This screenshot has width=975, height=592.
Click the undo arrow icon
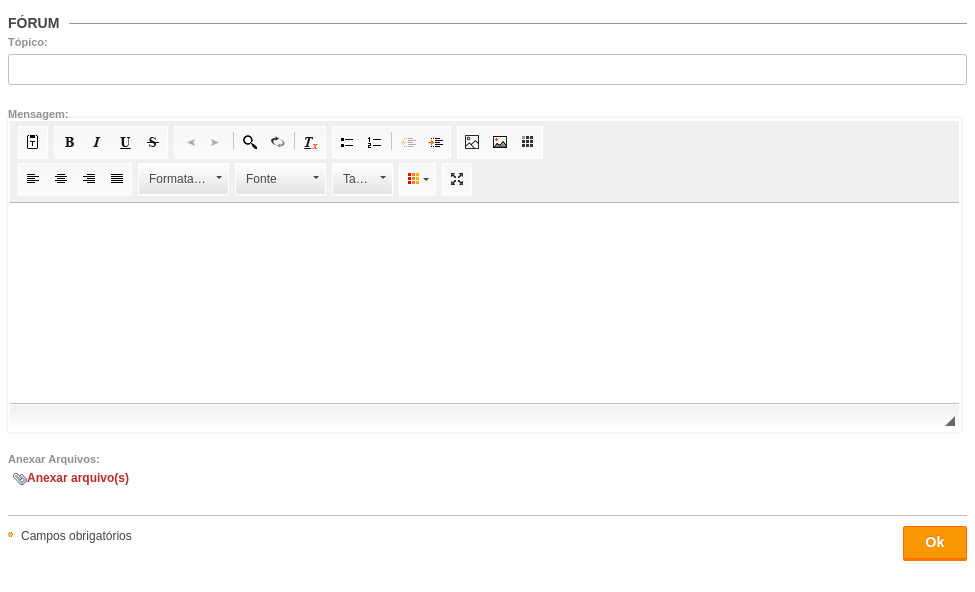pos(191,142)
